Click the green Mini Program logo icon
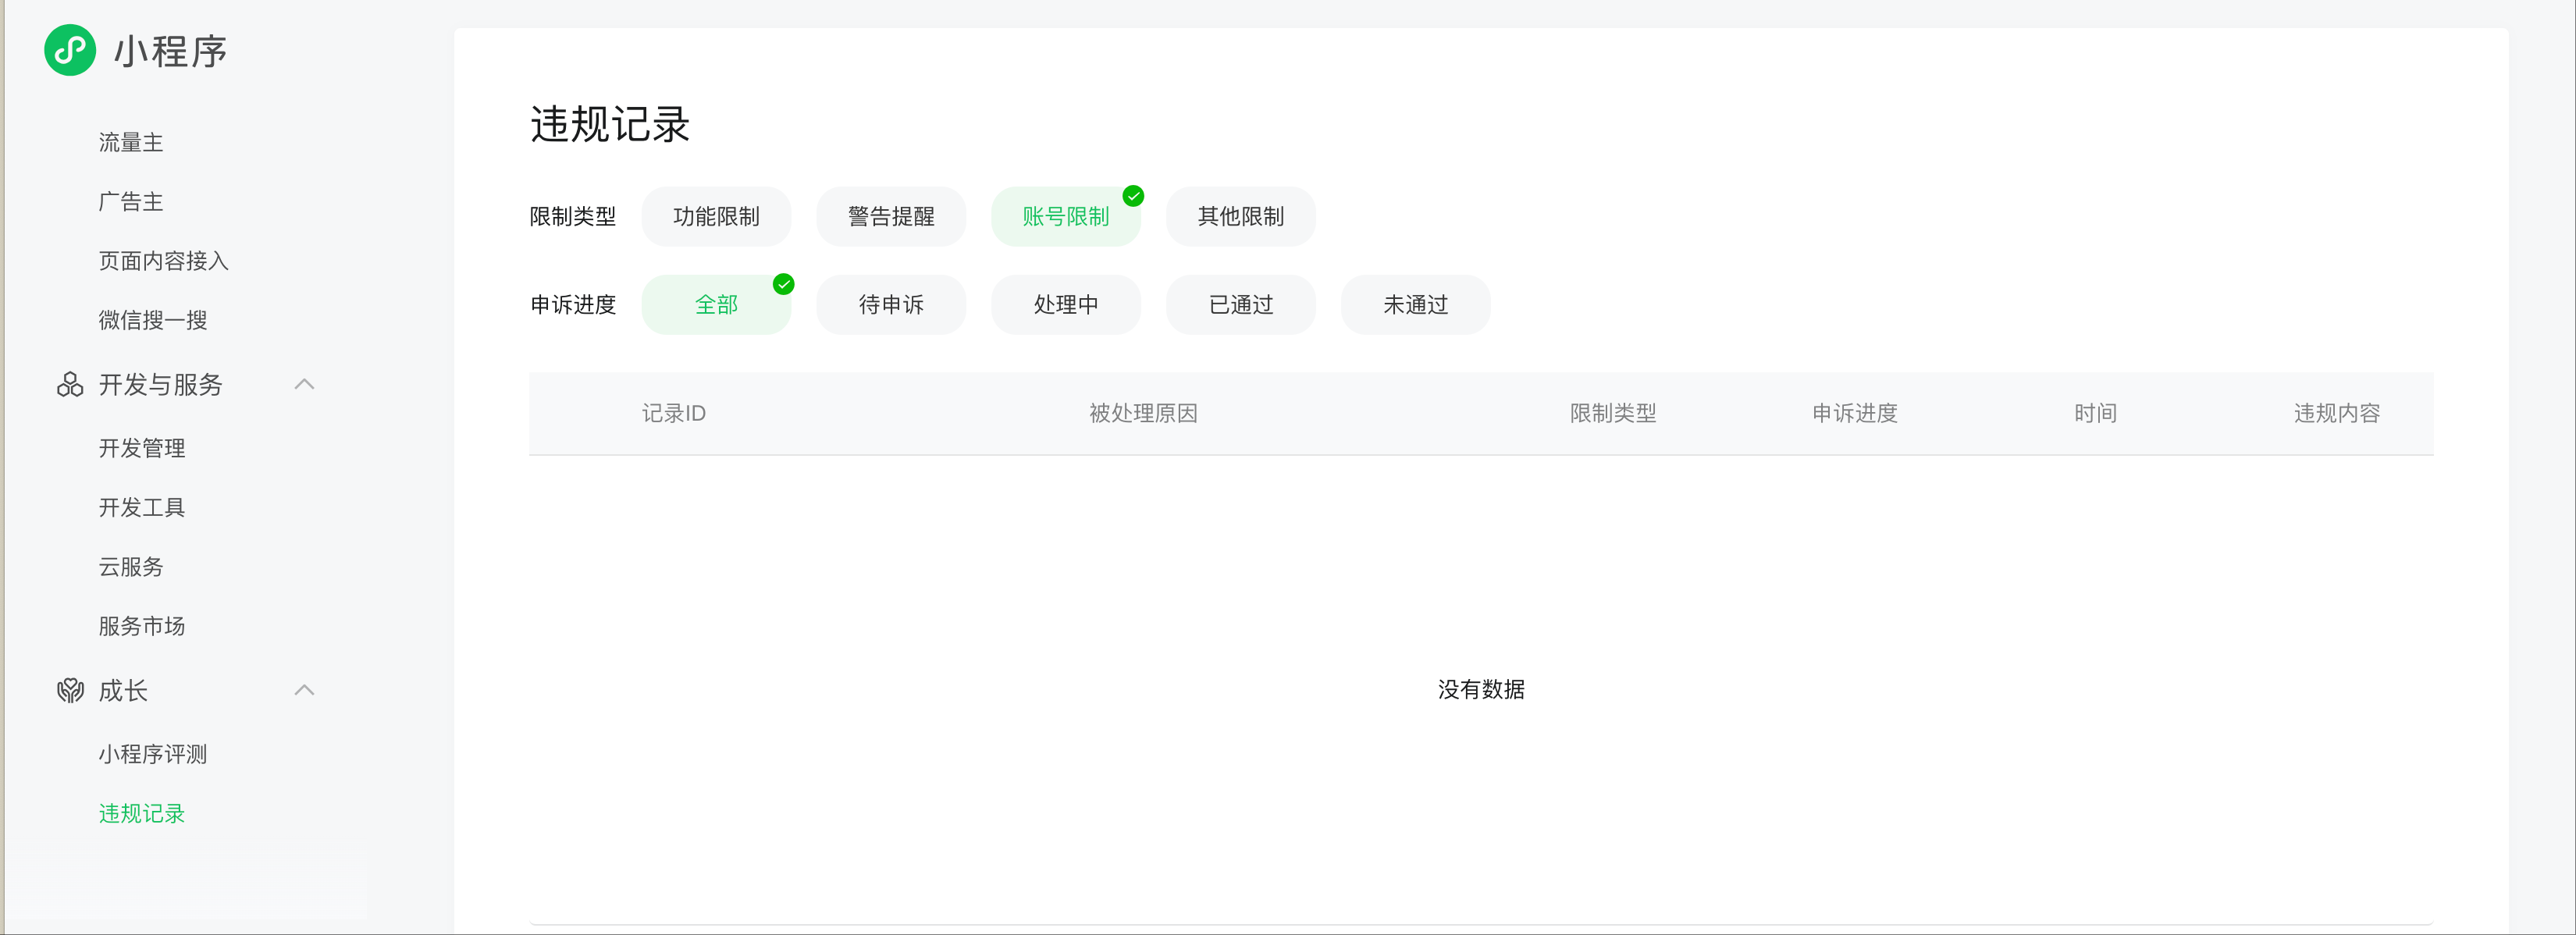 (70, 50)
